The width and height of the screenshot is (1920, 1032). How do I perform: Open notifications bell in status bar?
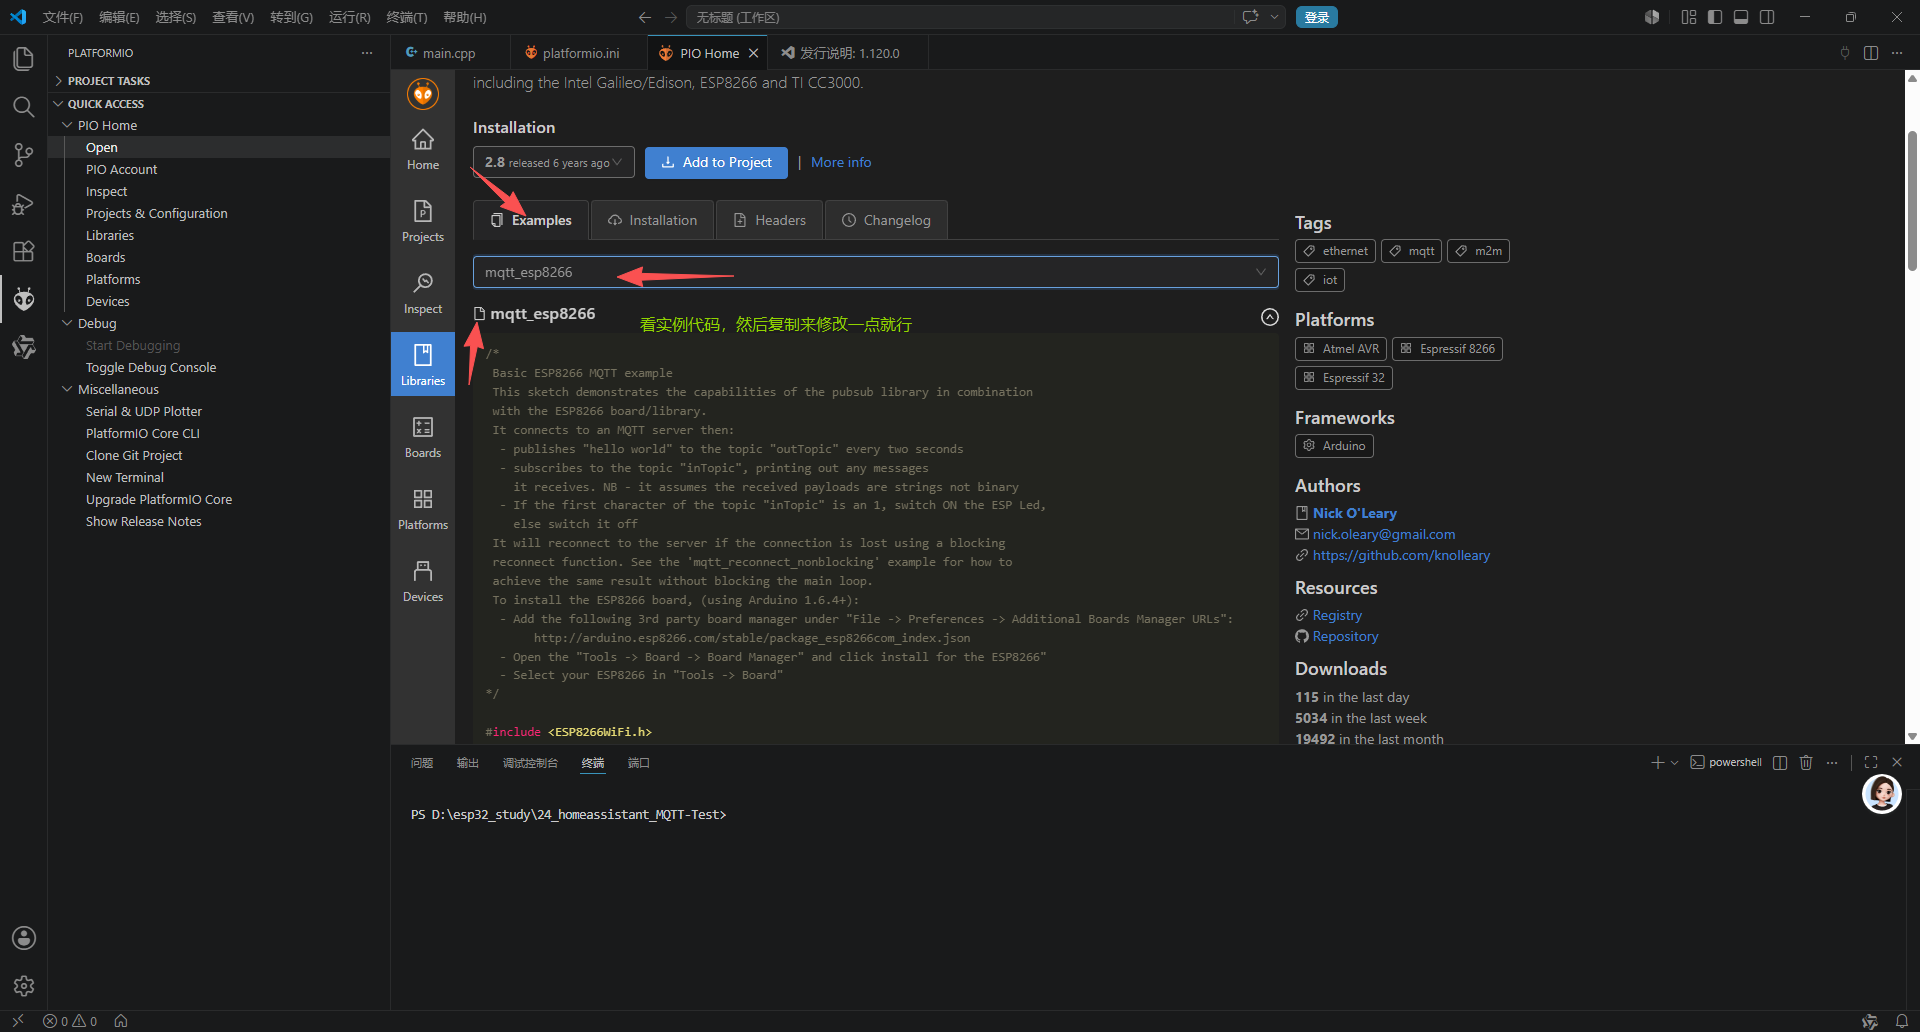coord(1901,1021)
